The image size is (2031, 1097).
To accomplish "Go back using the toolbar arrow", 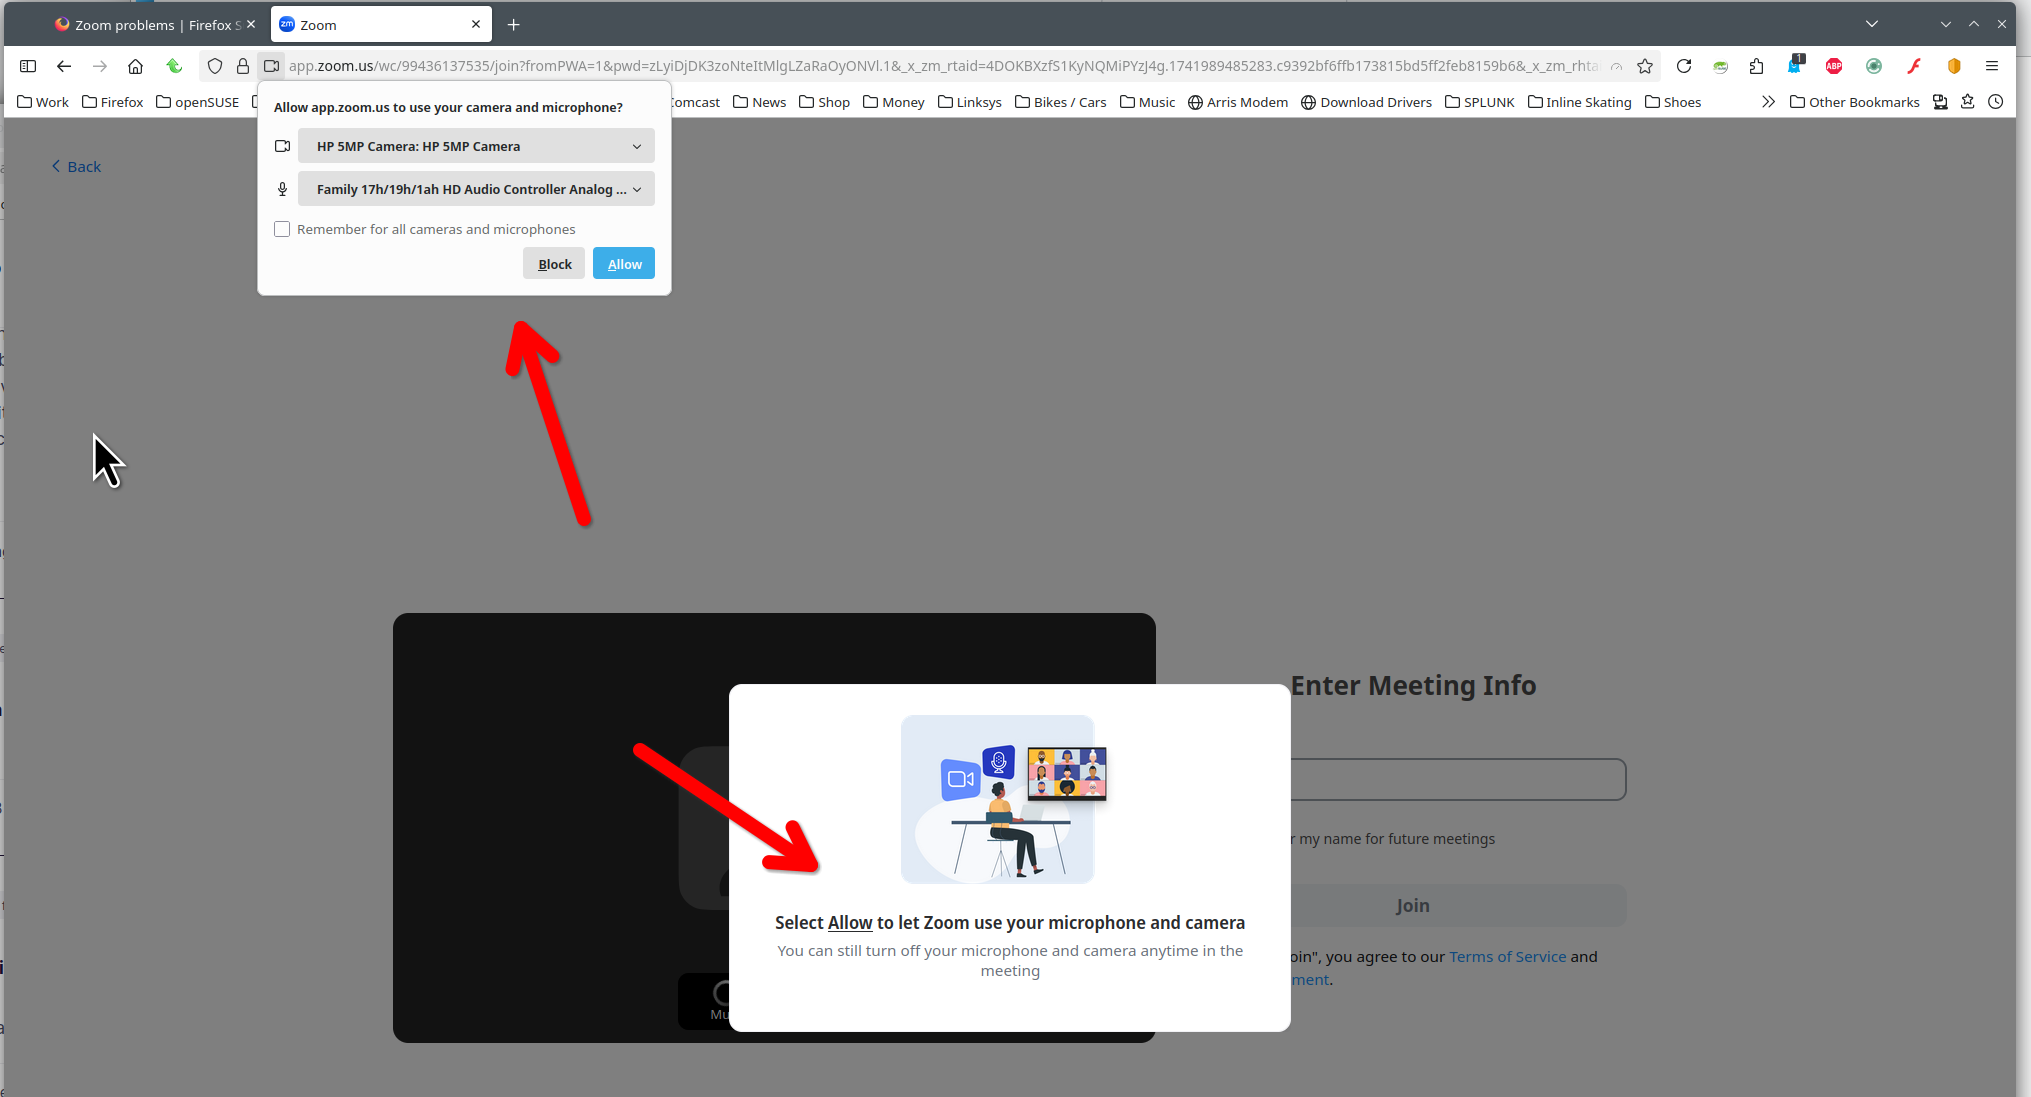I will (64, 66).
